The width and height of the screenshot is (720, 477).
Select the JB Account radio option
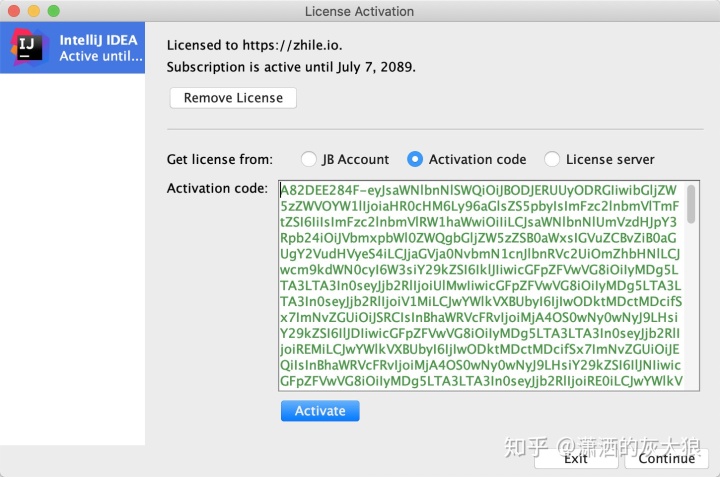(309, 159)
